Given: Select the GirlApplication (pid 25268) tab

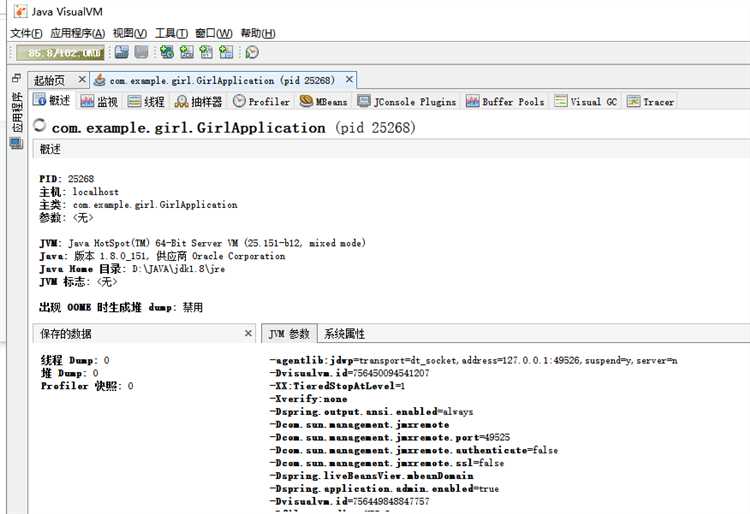Looking at the screenshot, I should pos(222,80).
